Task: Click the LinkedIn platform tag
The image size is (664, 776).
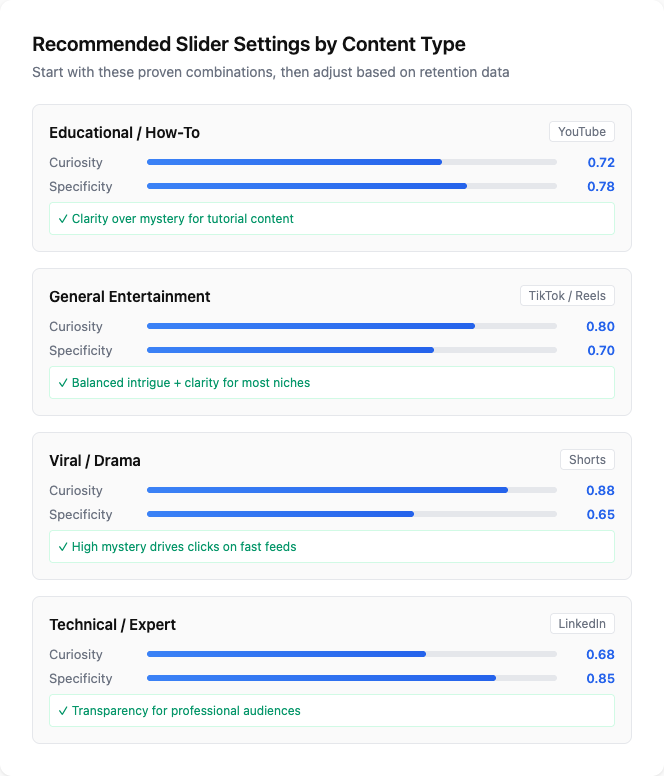Action: tap(582, 624)
